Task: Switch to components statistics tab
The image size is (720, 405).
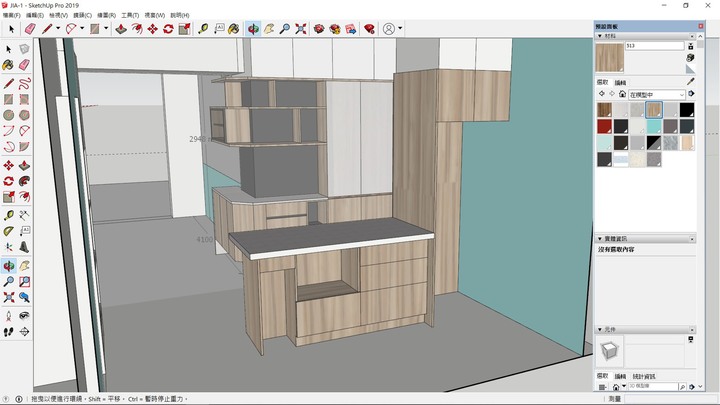Action: point(644,376)
